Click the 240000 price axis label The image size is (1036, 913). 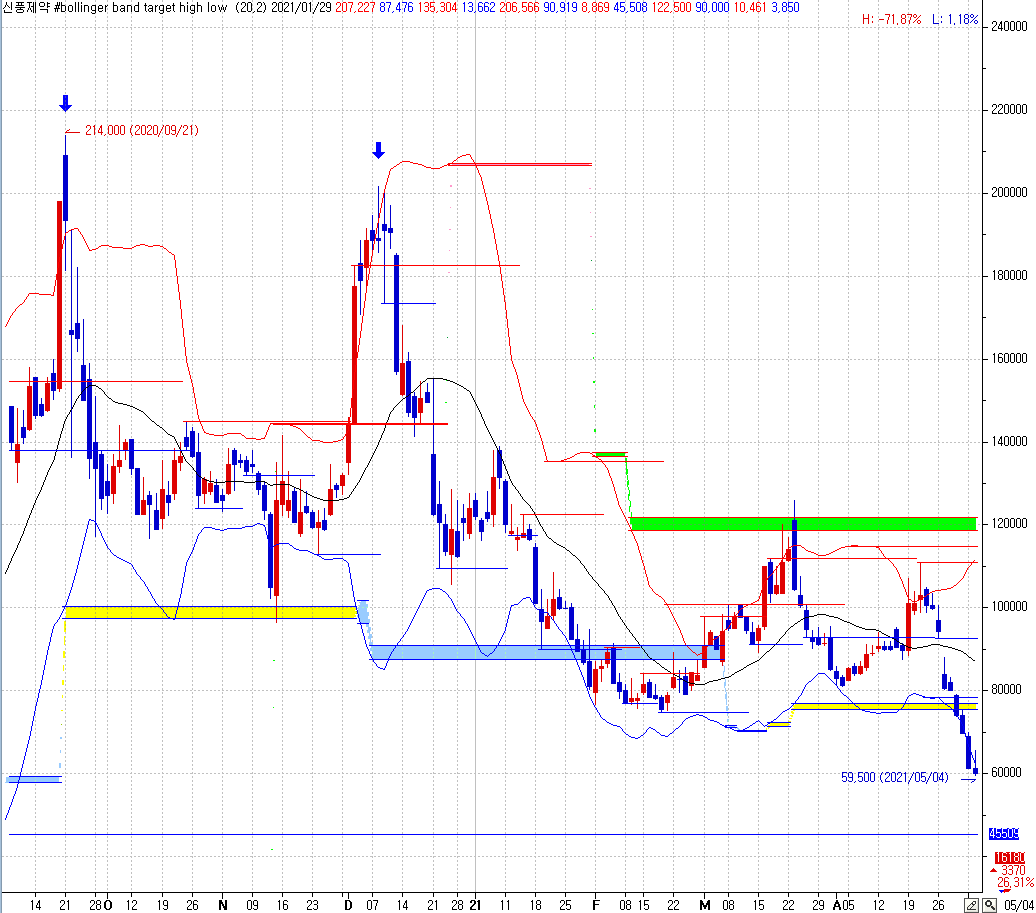click(1009, 26)
